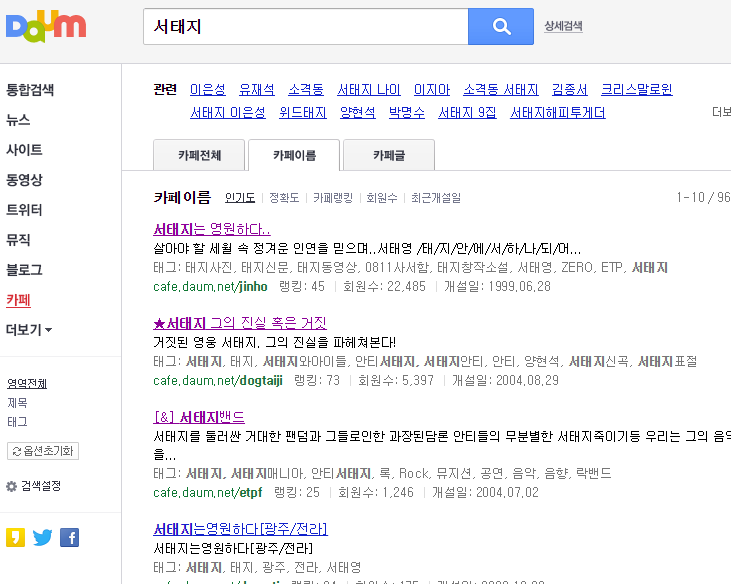Open result [&] 서태지밴드
The height and width of the screenshot is (584, 731).
coord(199,417)
